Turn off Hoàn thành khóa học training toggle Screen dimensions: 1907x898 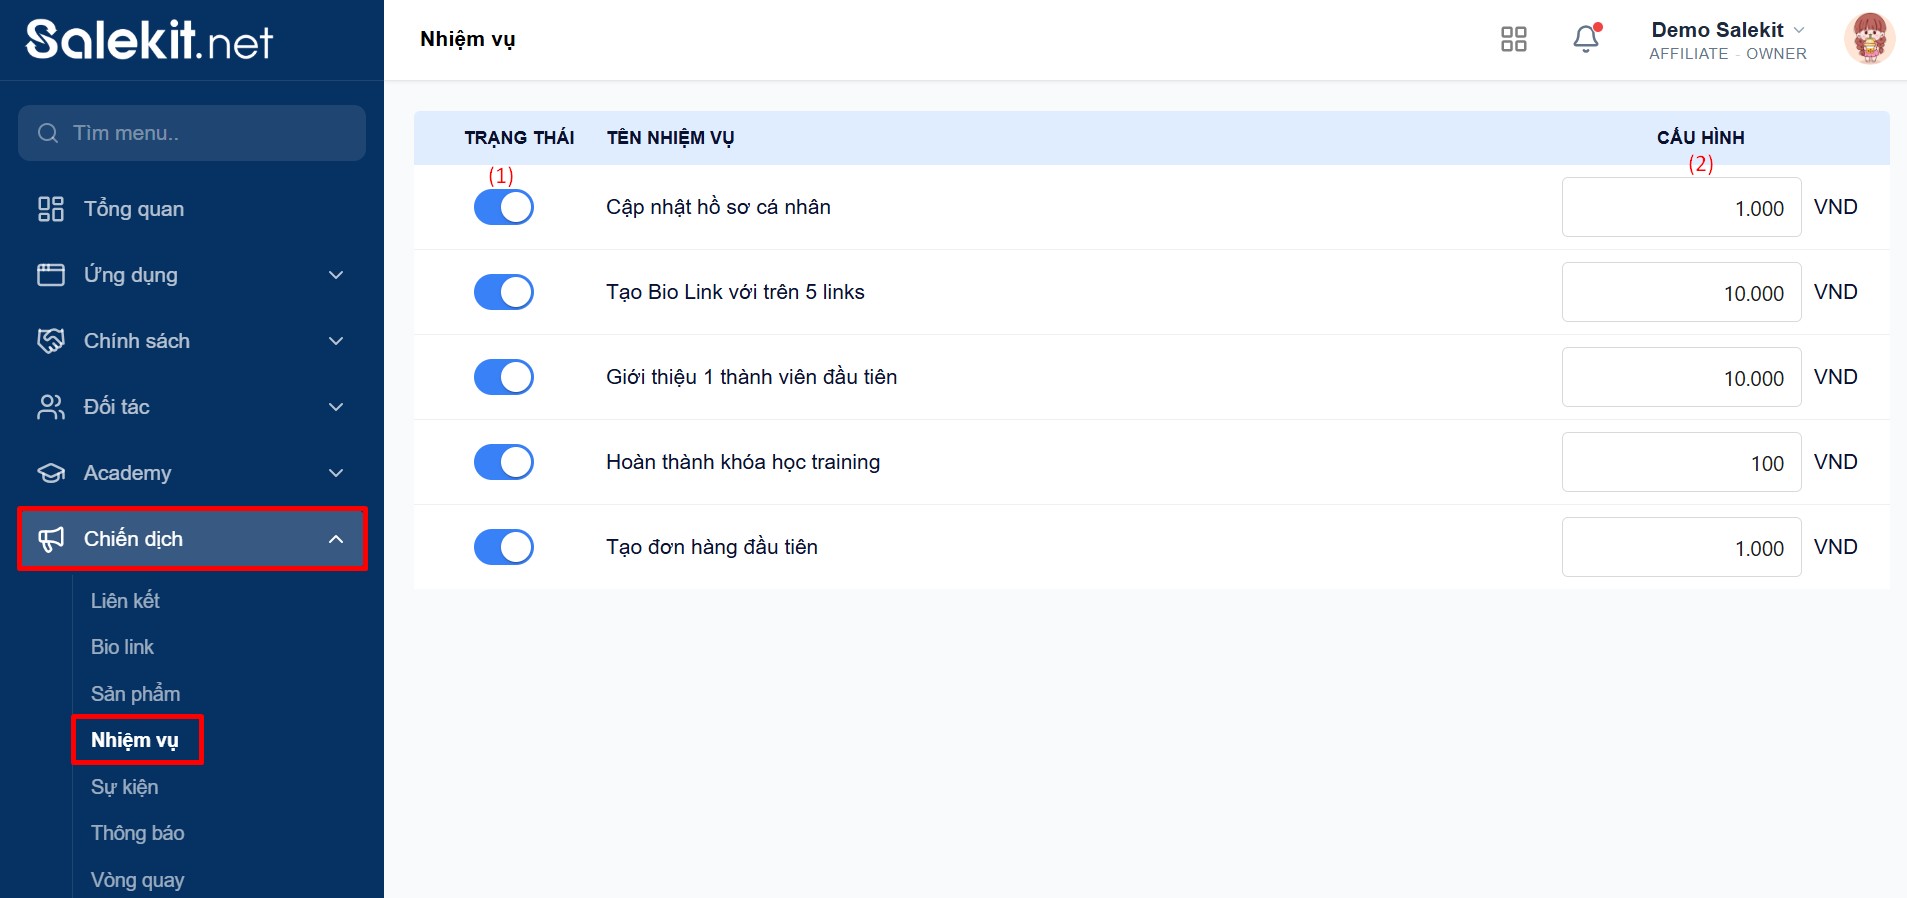pos(504,462)
